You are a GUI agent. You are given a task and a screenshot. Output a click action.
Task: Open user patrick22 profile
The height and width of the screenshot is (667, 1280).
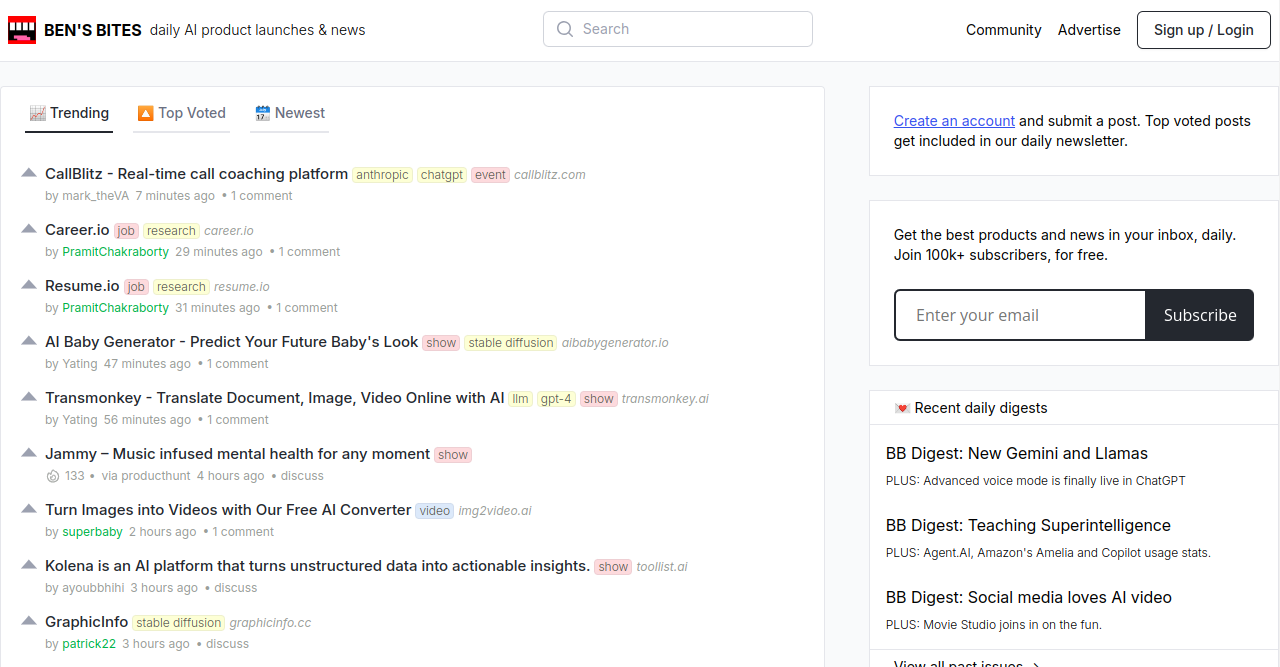89,644
